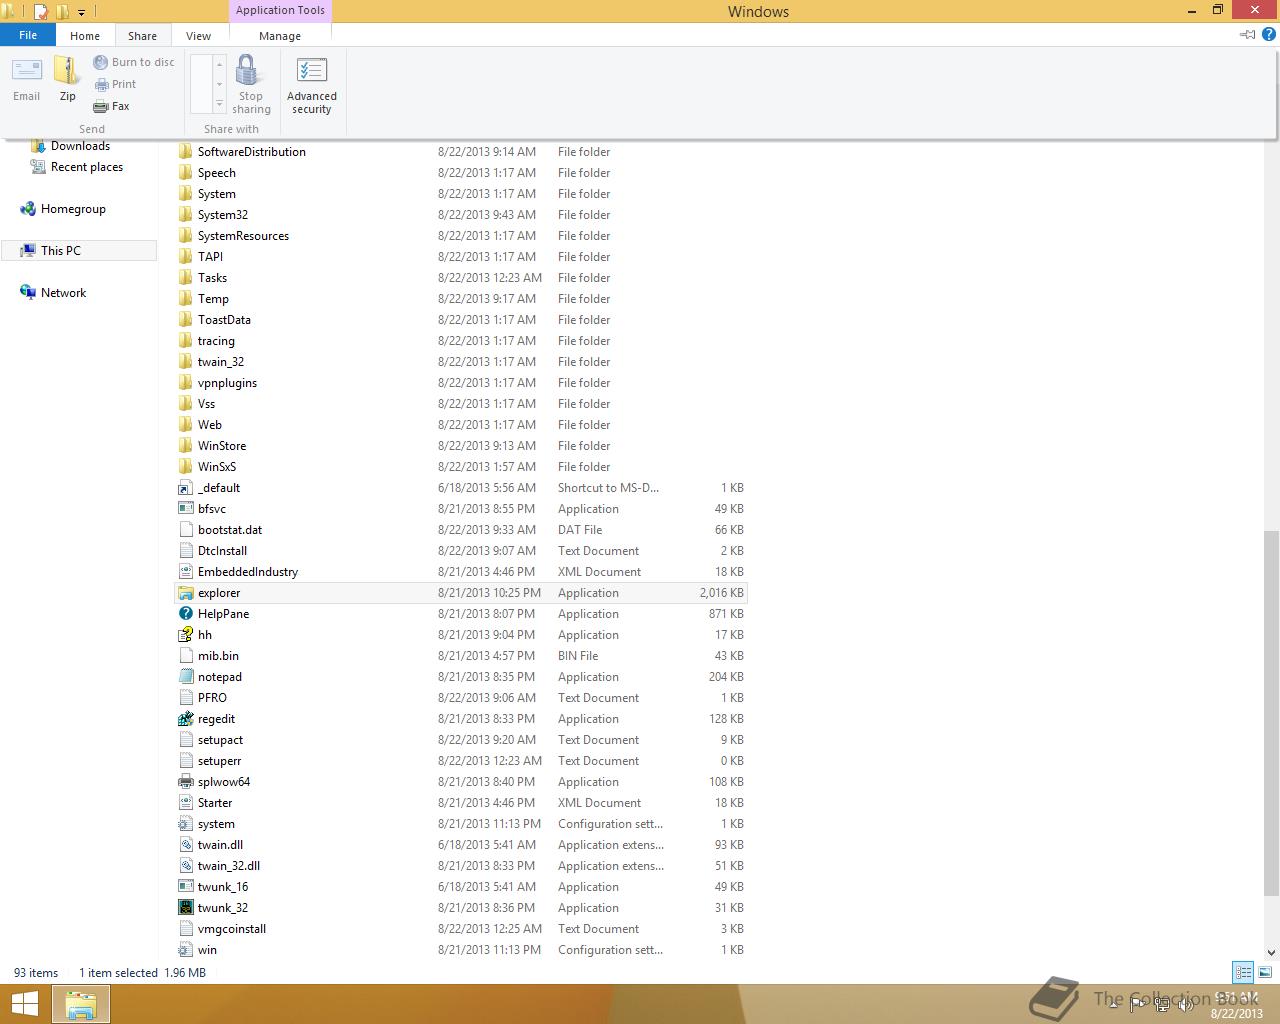Select the twunk_16 application

click(223, 887)
